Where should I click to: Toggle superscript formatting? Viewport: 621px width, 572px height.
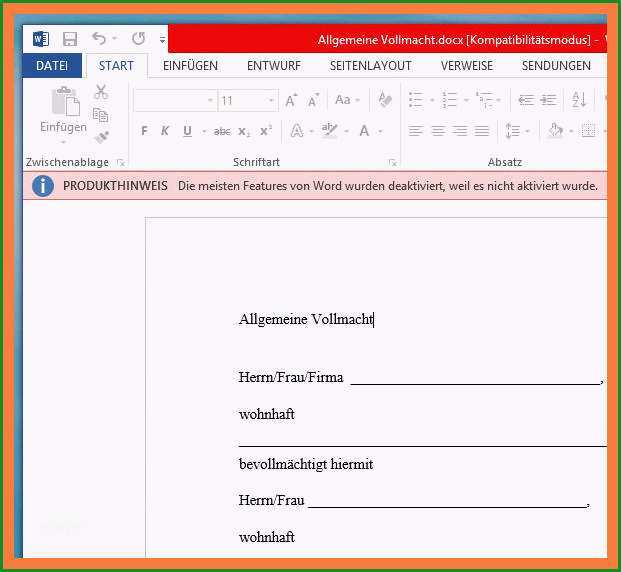click(266, 130)
